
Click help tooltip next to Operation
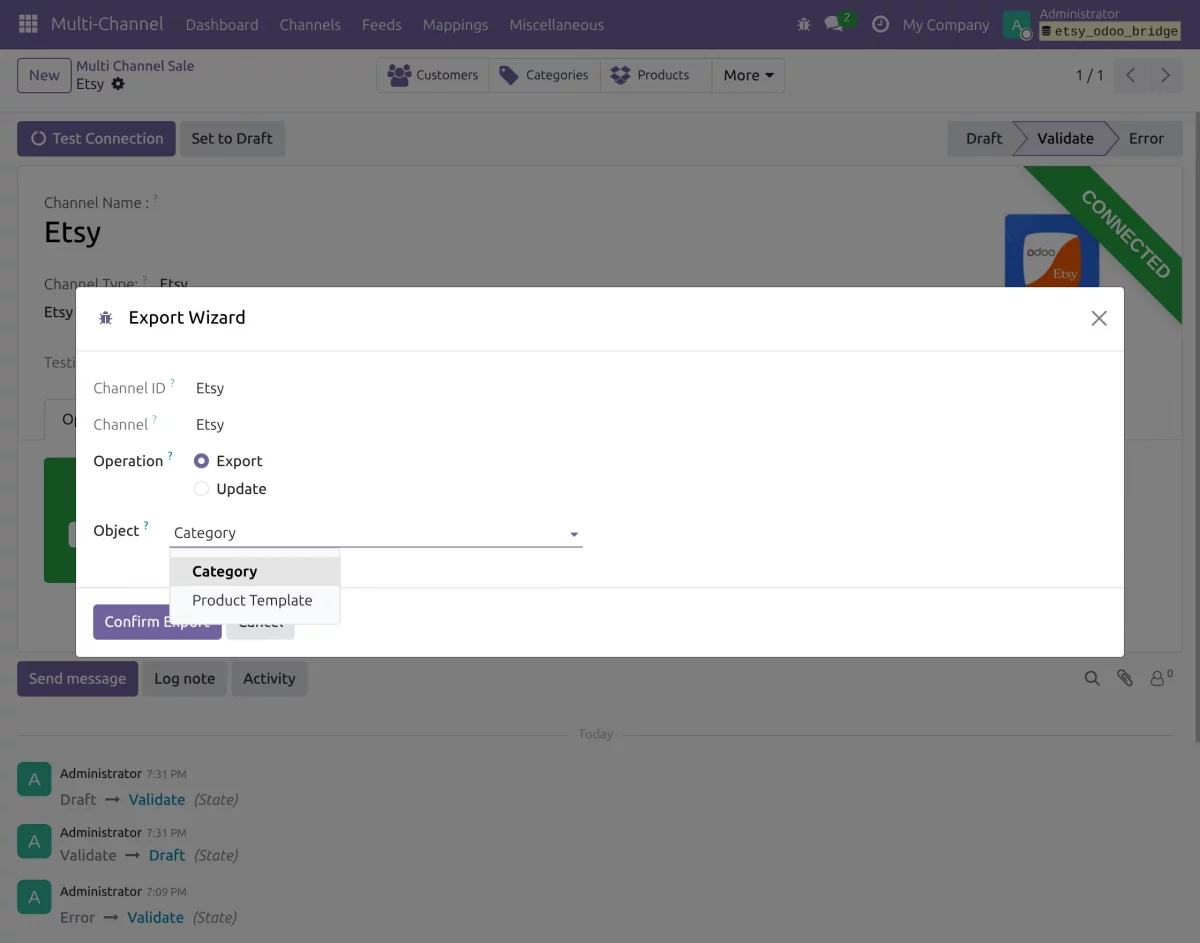click(x=170, y=456)
